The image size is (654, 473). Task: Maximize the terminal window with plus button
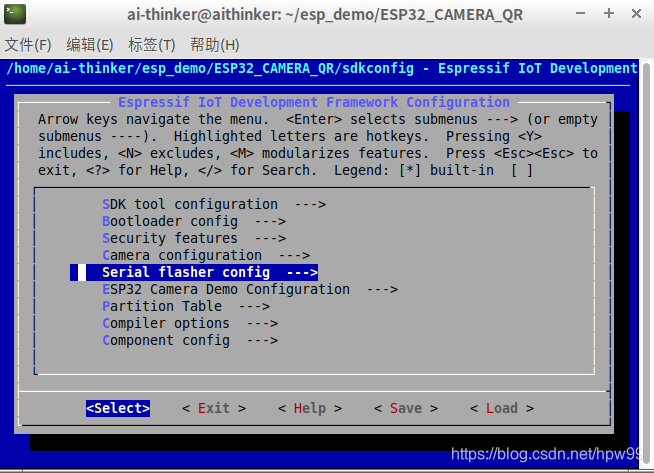point(609,13)
